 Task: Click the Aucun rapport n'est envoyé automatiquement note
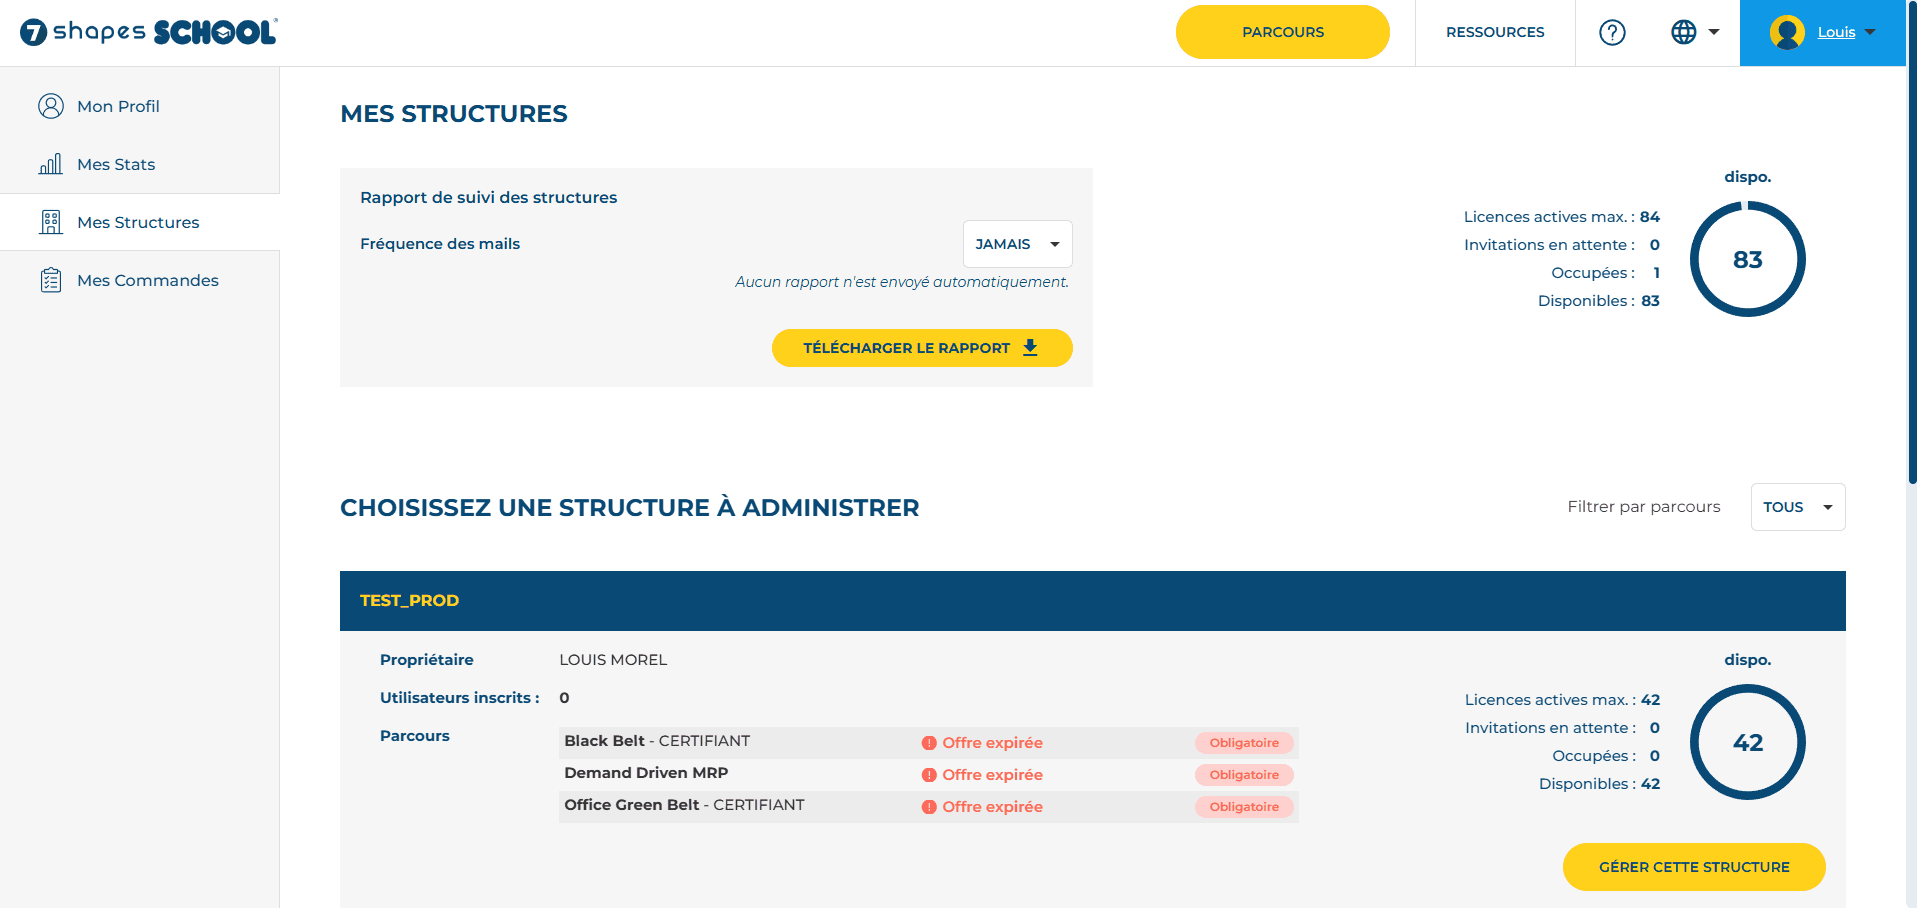[902, 282]
